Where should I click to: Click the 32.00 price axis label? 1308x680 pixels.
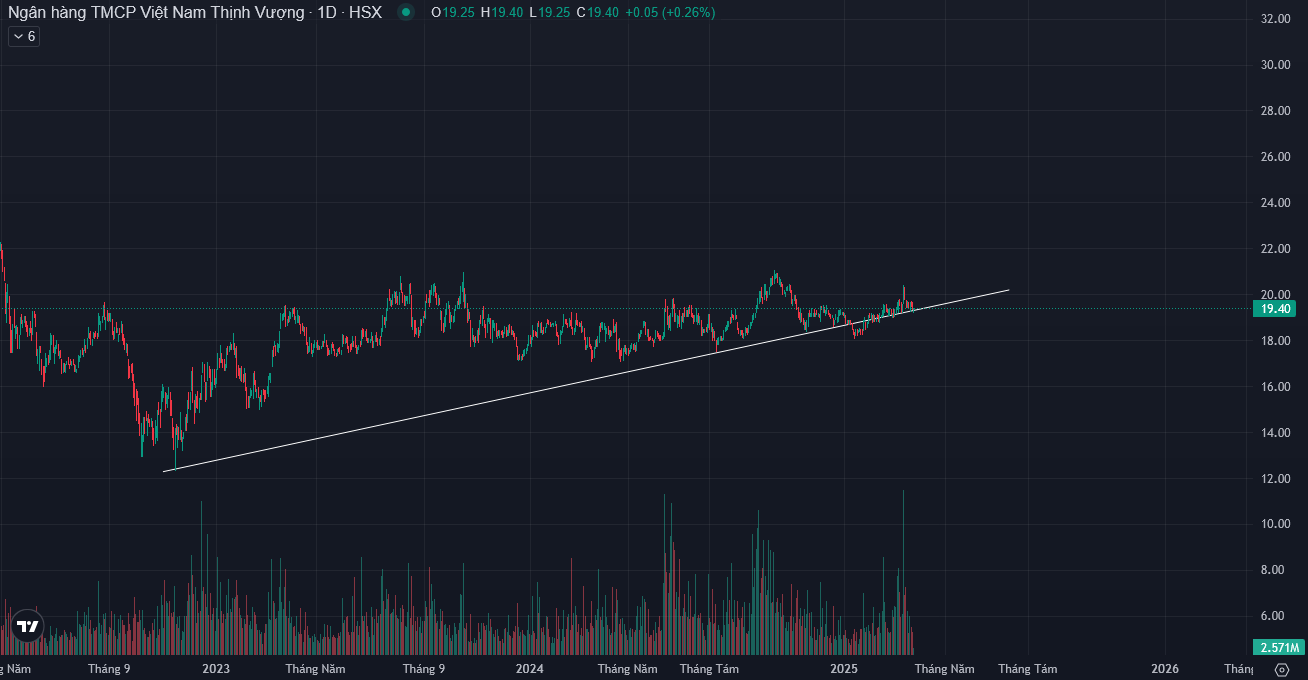1274,19
